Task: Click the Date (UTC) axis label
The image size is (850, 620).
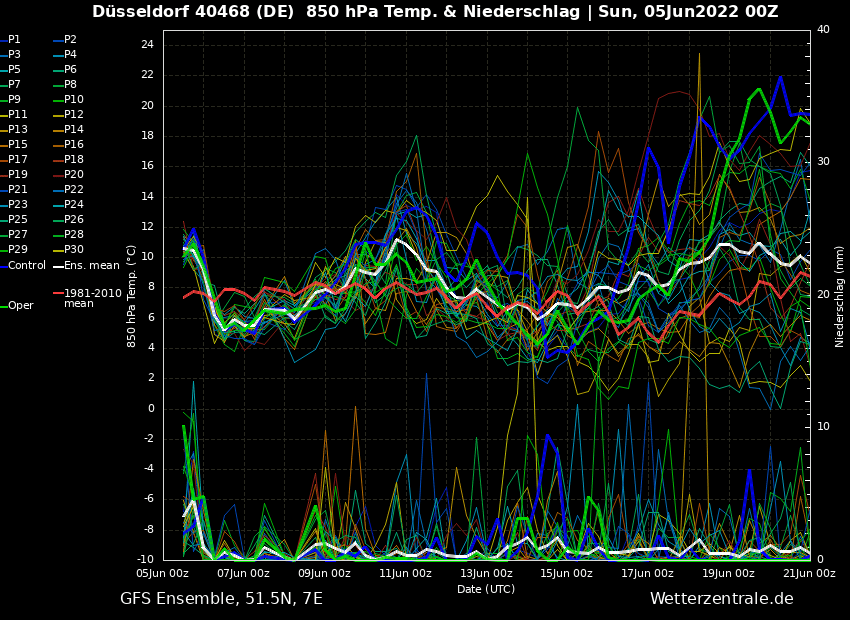Action: coord(486,590)
